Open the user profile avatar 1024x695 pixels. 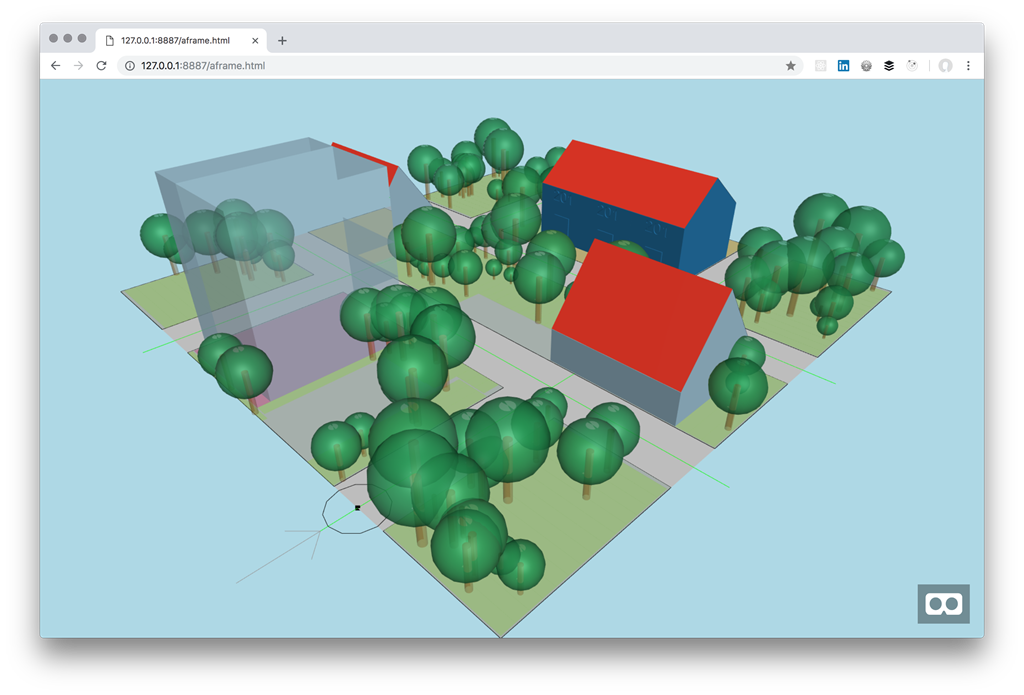945,66
